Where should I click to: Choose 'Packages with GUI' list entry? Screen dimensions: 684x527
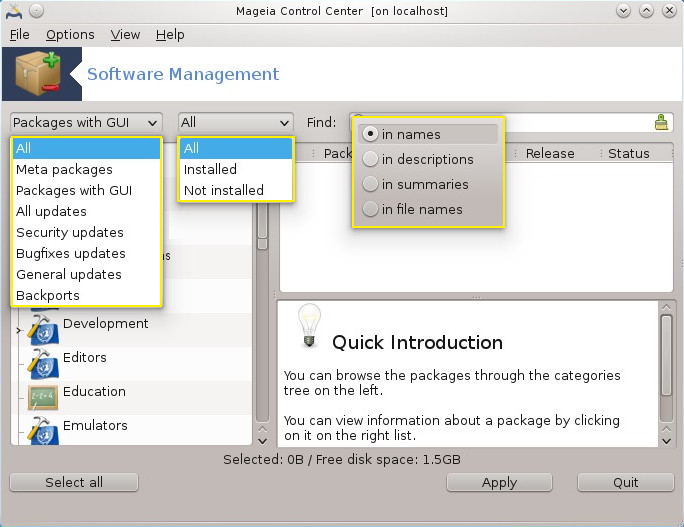(86, 190)
